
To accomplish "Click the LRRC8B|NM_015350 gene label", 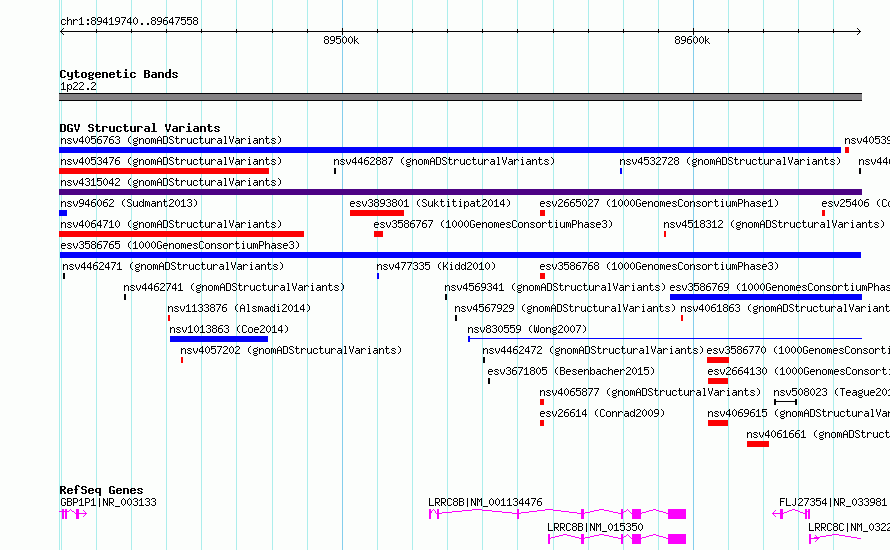I will click(x=595, y=527).
